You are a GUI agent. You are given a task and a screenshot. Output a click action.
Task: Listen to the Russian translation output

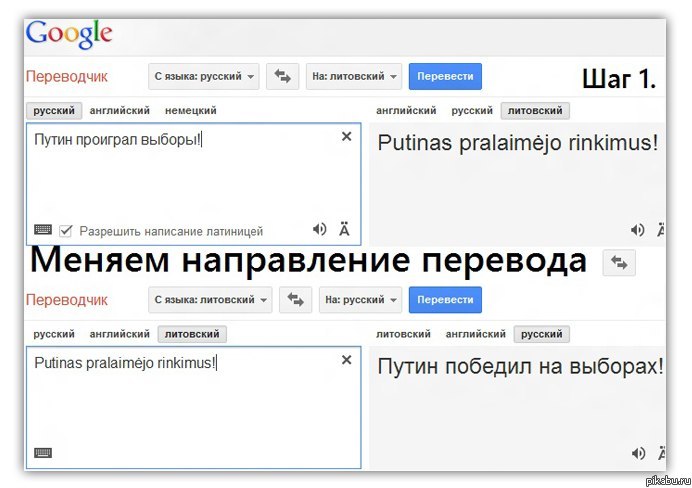[638, 453]
